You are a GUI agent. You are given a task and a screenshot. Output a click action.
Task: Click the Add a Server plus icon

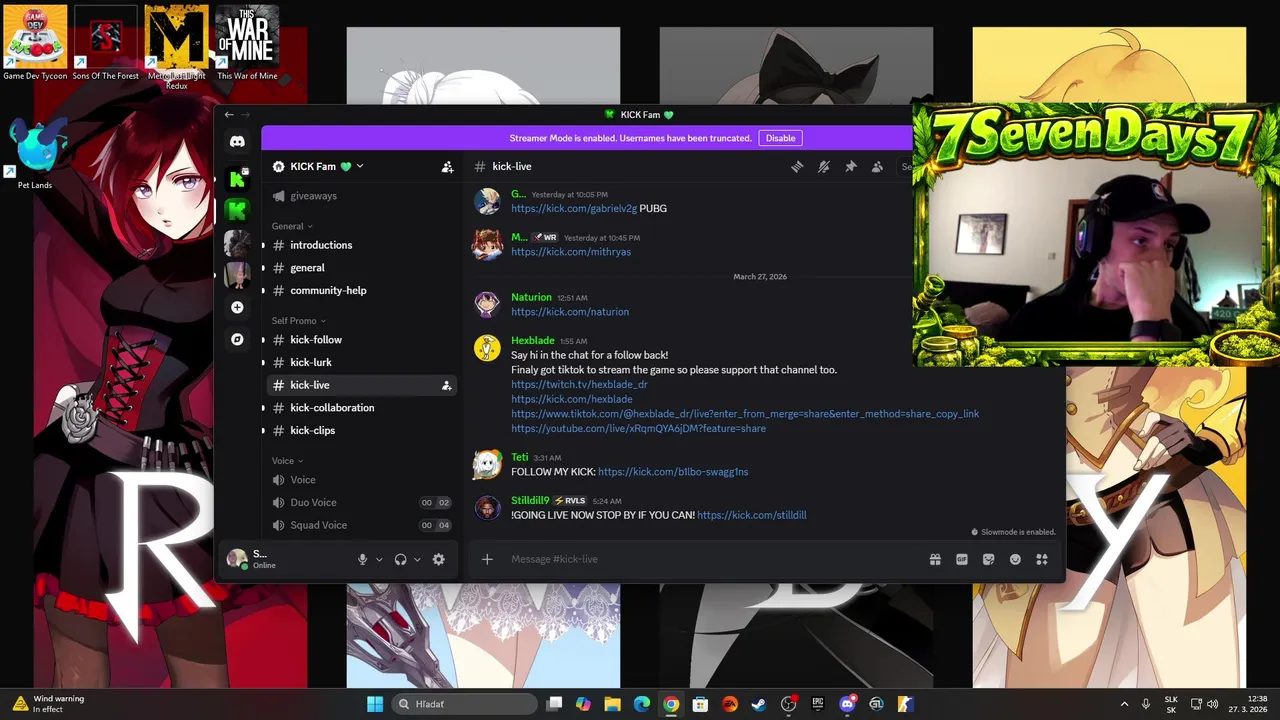click(x=237, y=307)
